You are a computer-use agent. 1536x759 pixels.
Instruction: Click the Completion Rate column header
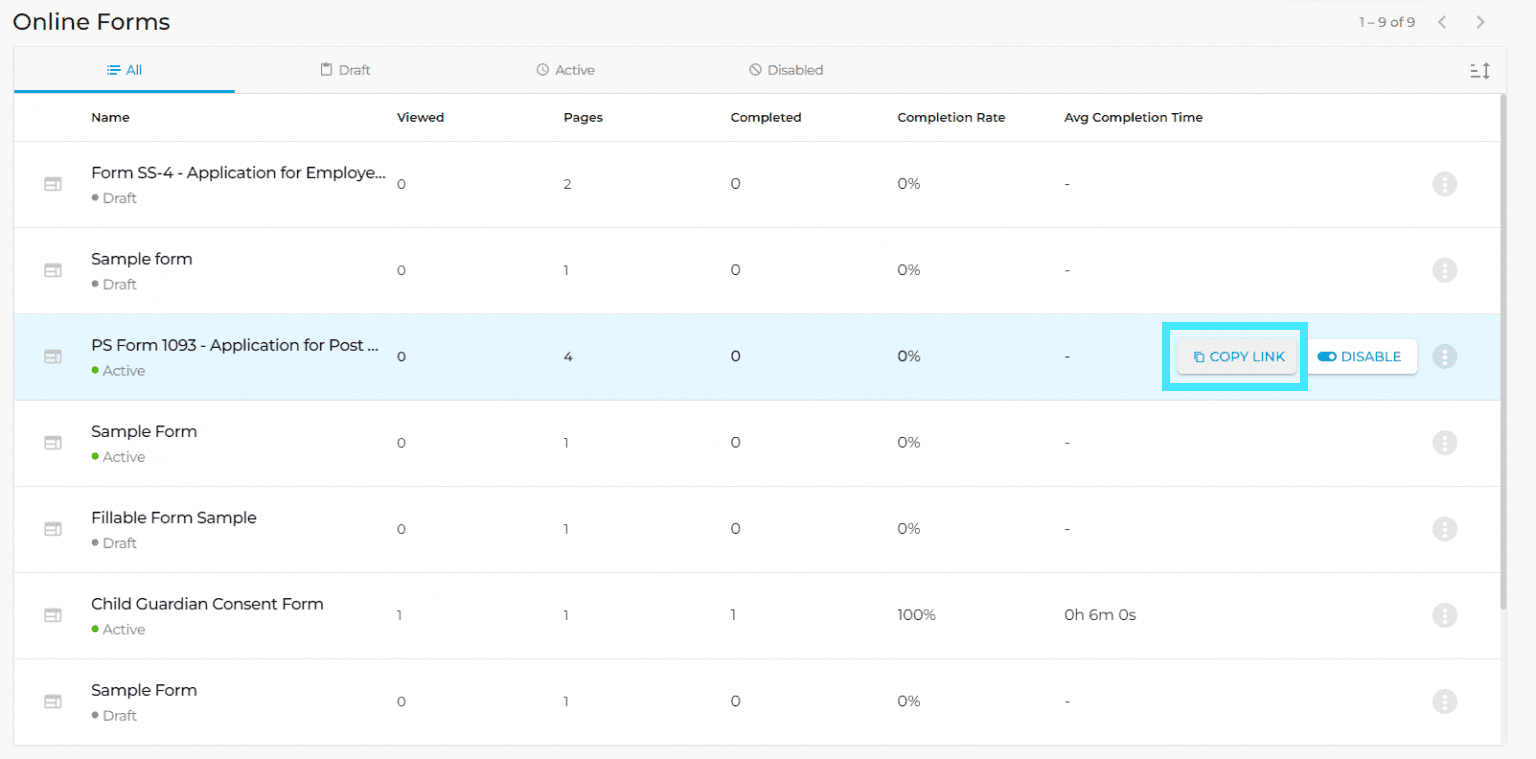tap(950, 117)
